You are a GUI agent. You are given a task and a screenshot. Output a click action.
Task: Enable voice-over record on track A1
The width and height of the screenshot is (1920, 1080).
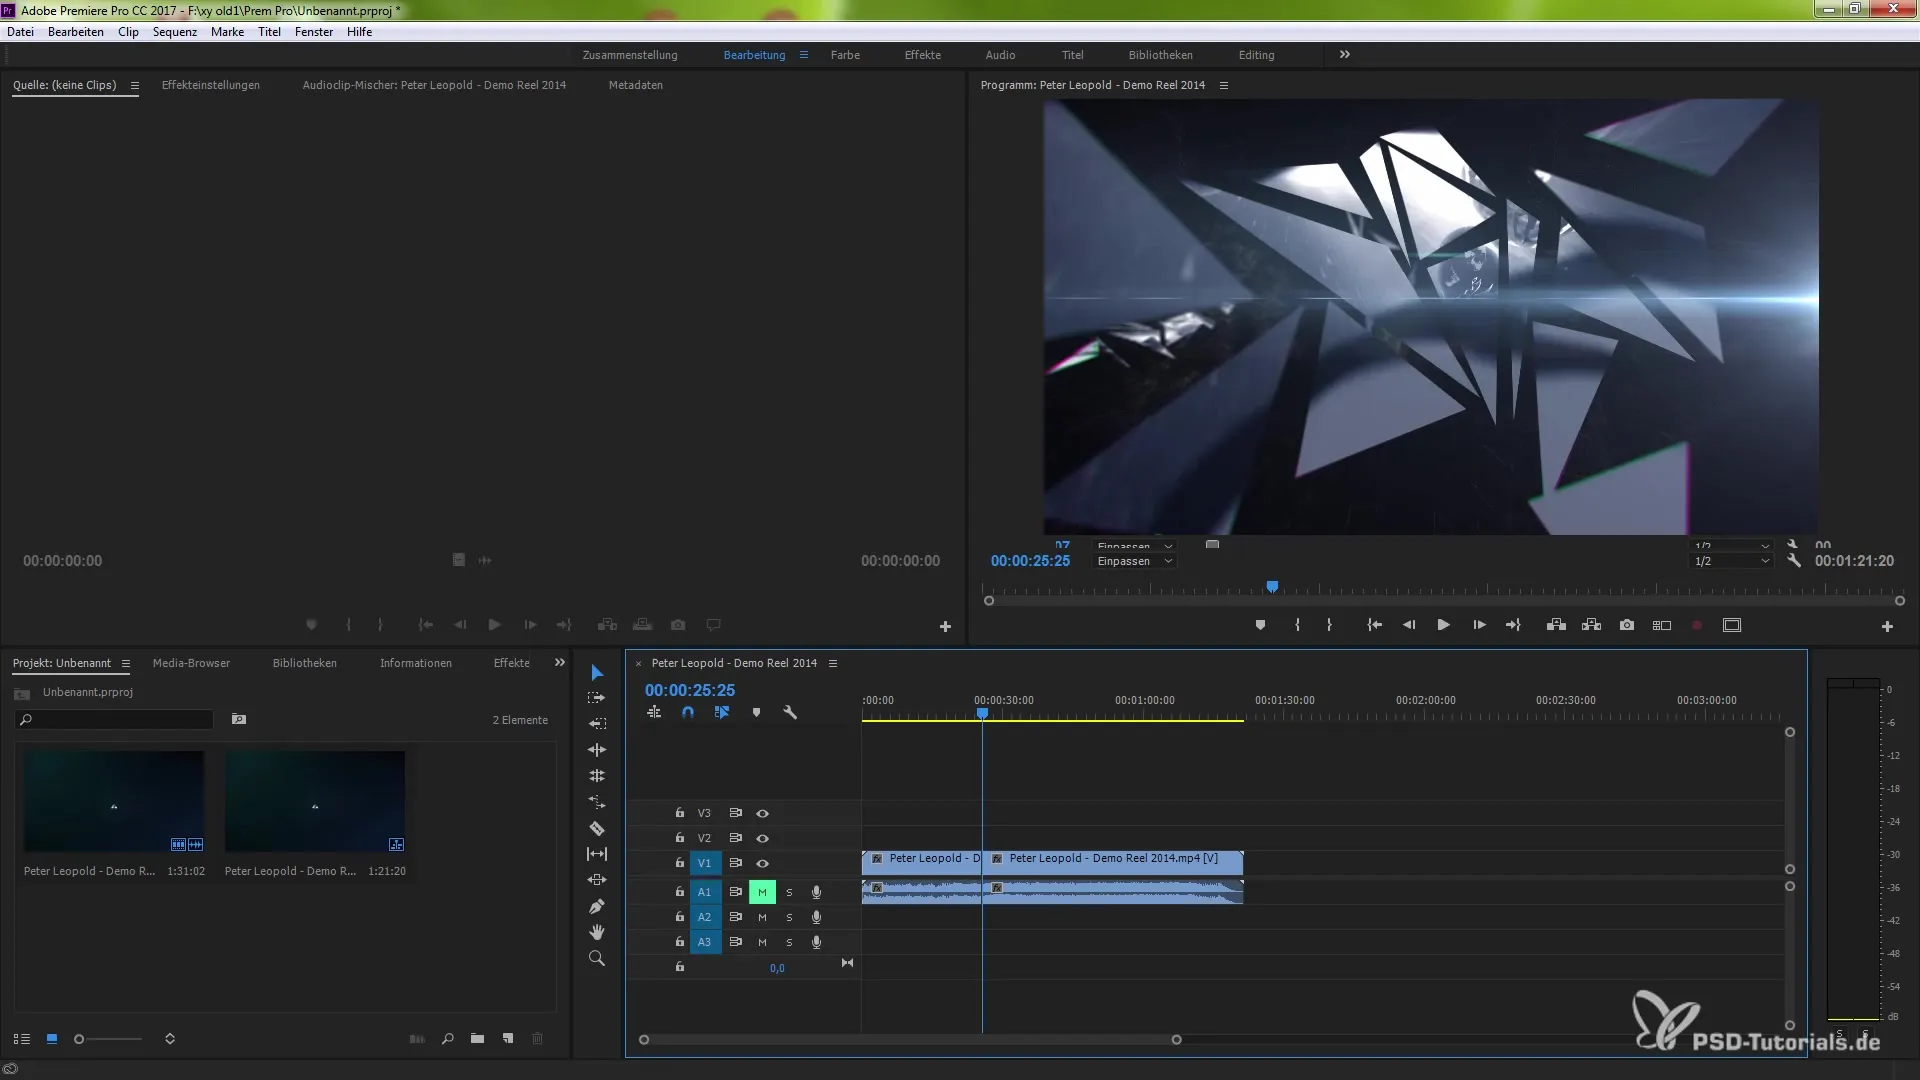coord(816,892)
